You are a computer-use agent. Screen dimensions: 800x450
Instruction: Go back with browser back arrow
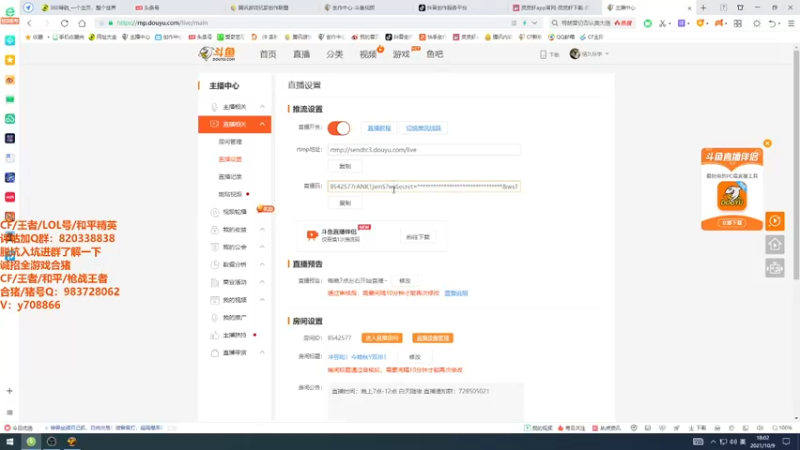(x=30, y=23)
